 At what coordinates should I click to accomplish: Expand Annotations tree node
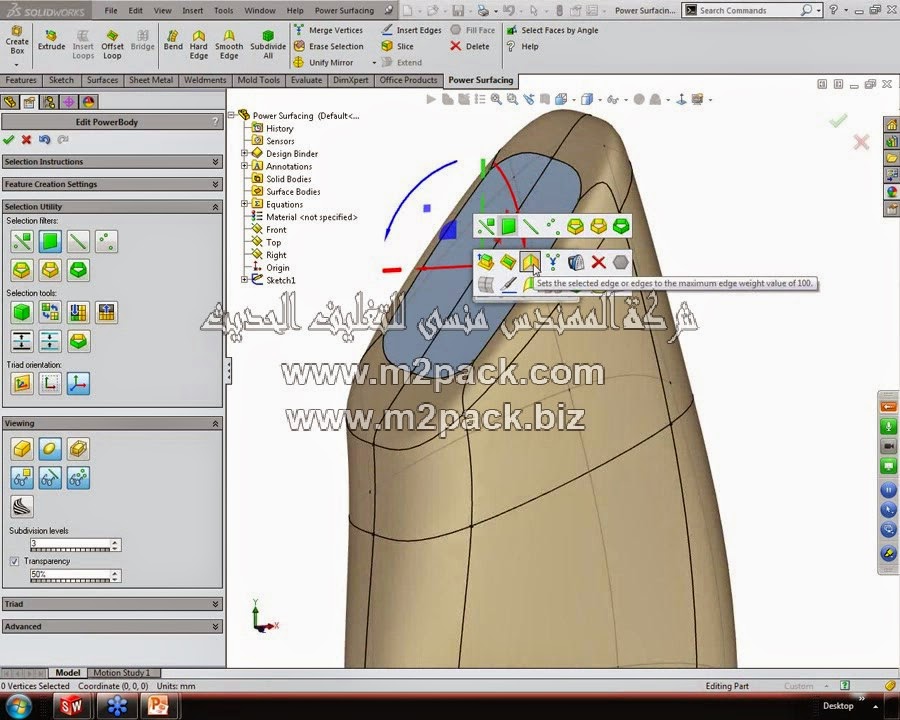(245, 166)
